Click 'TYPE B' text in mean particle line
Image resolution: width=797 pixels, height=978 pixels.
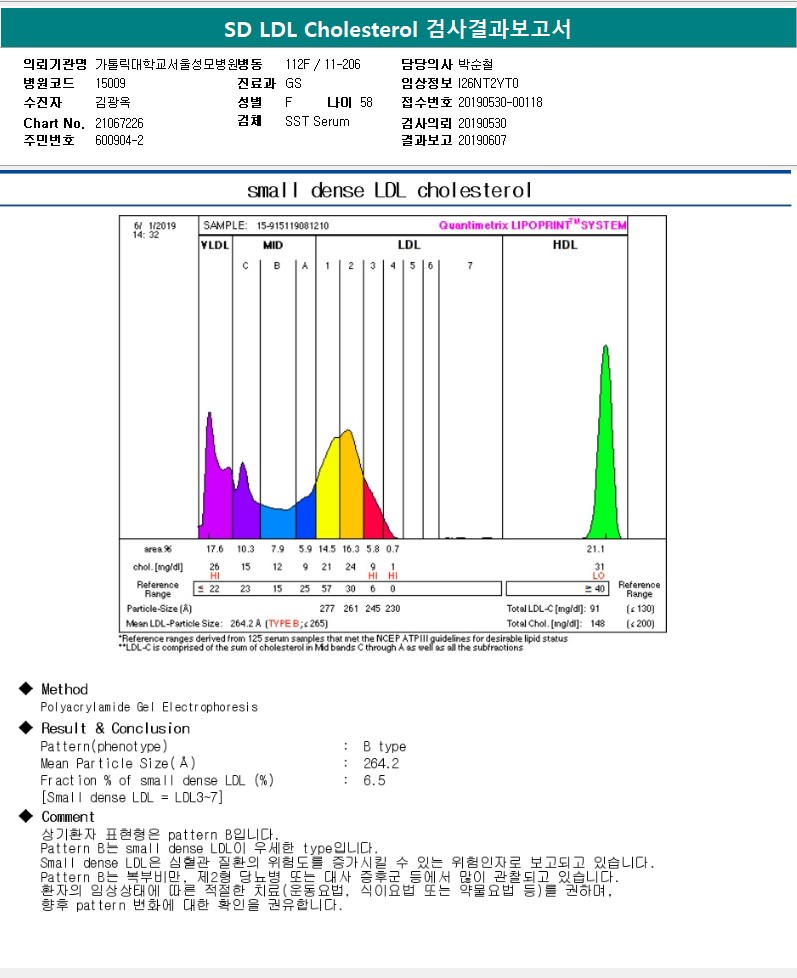[284, 623]
